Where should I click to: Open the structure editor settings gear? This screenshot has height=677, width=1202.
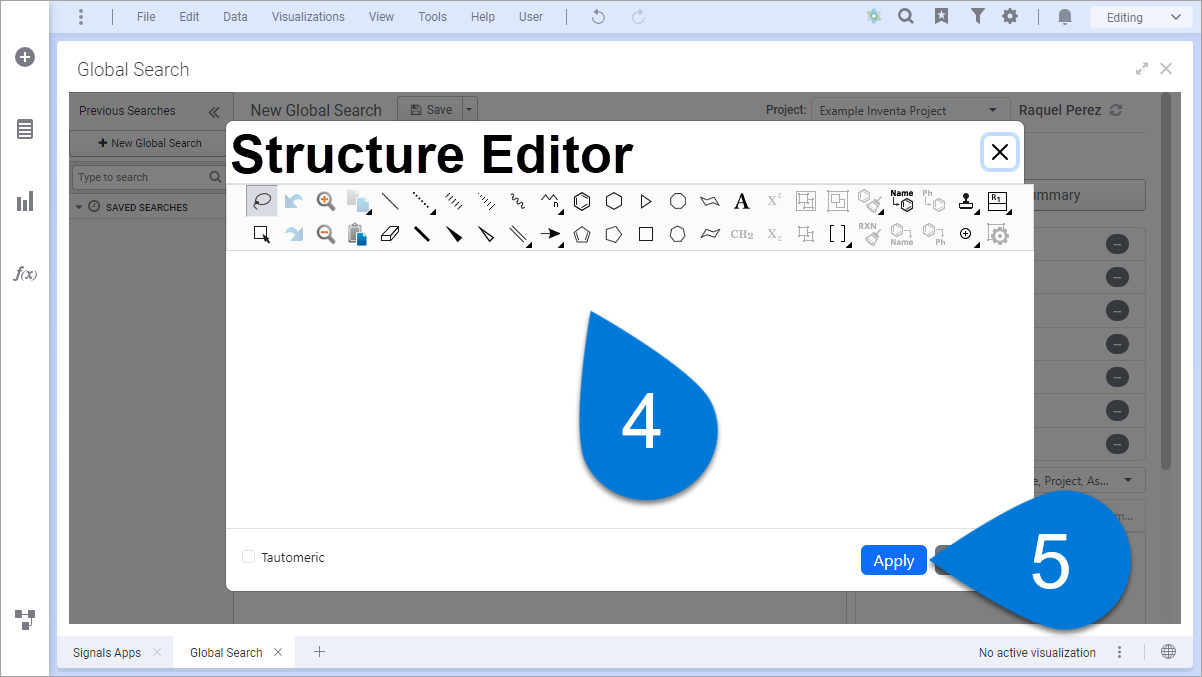[998, 234]
